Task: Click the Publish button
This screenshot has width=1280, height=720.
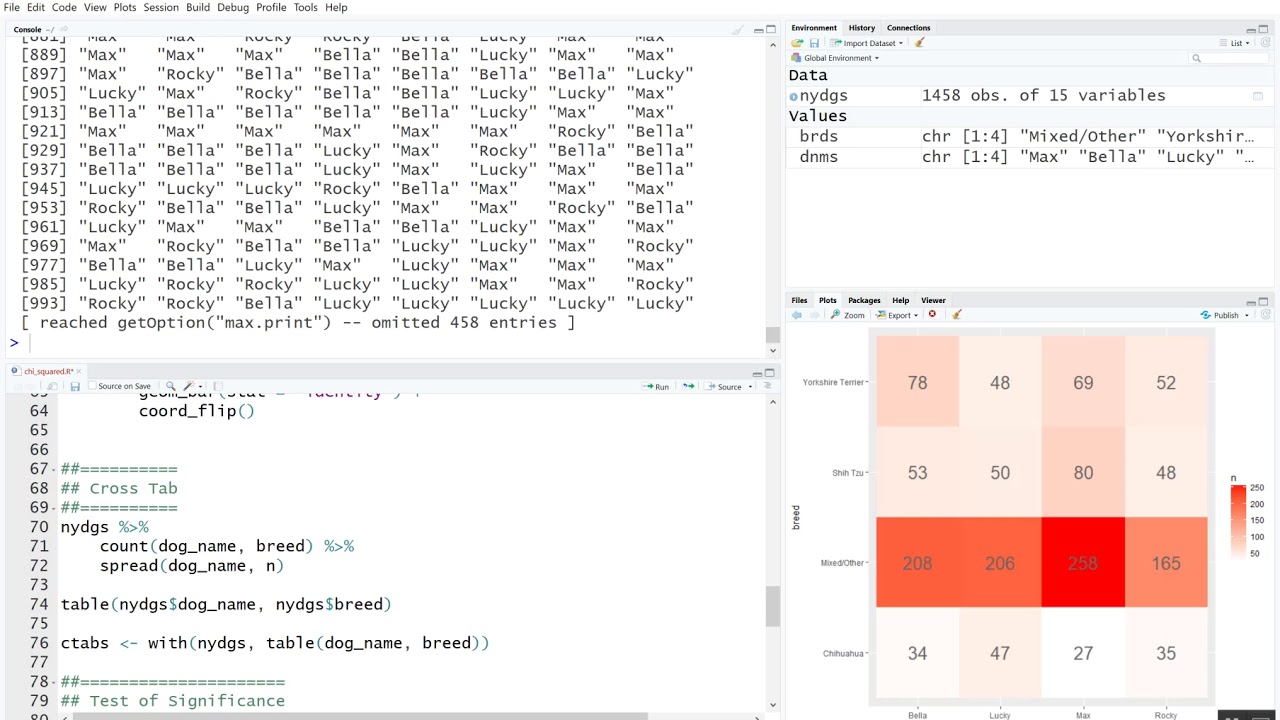Action: pos(1219,315)
